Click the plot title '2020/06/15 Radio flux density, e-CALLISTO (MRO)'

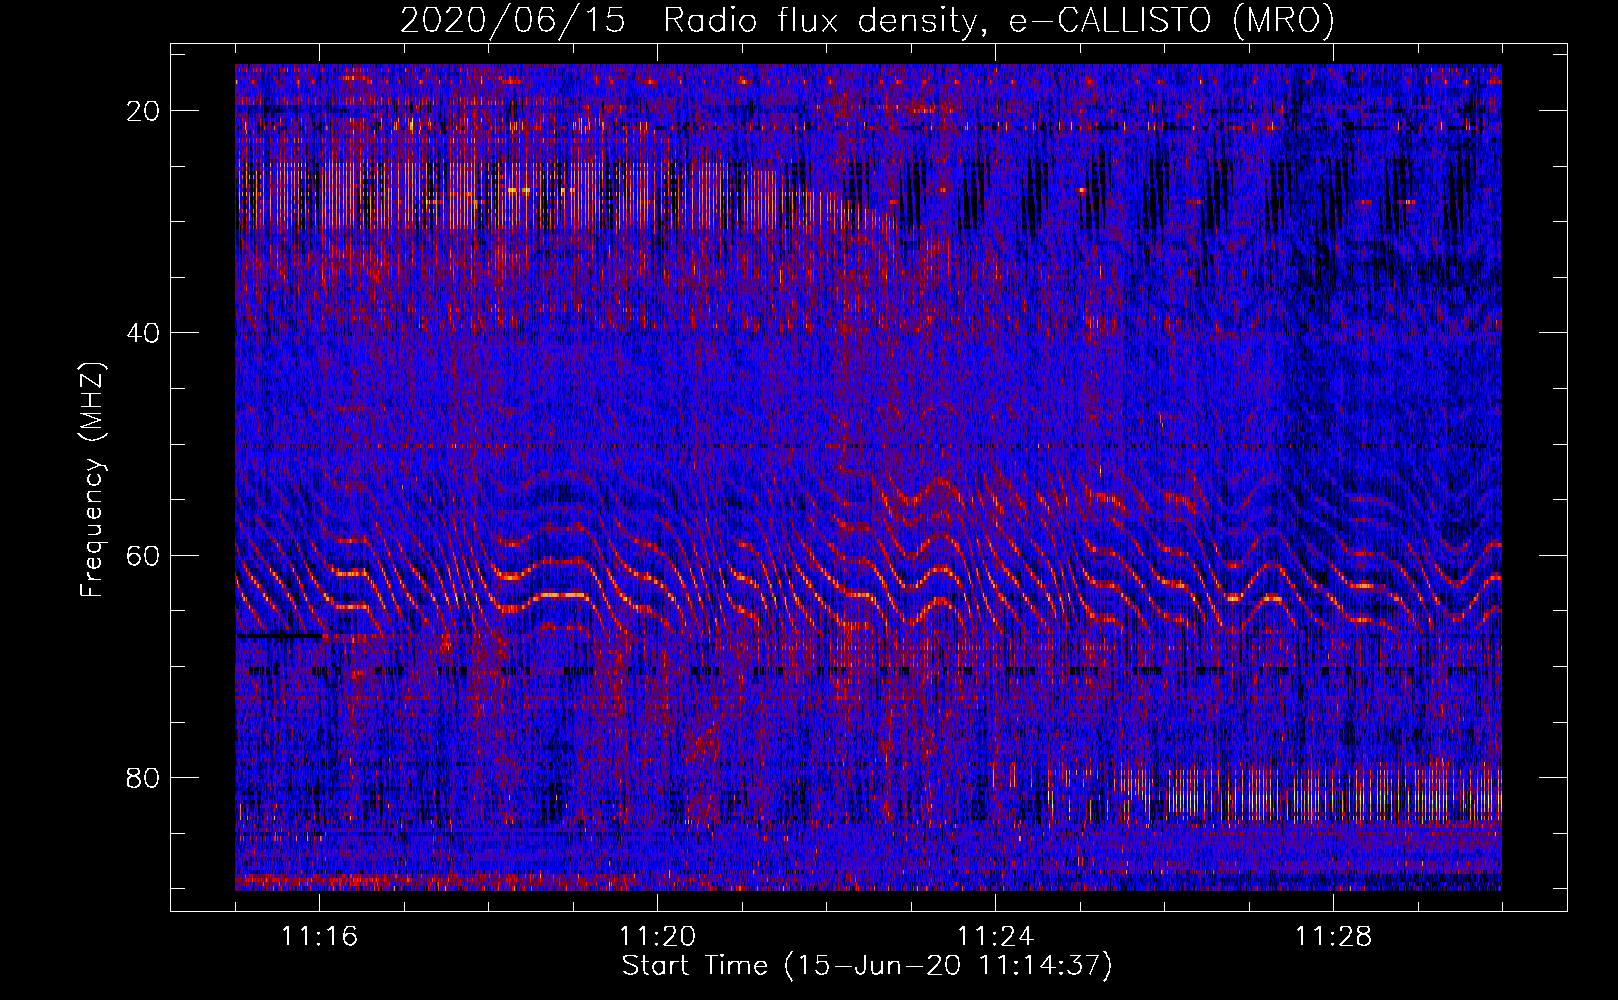(867, 20)
